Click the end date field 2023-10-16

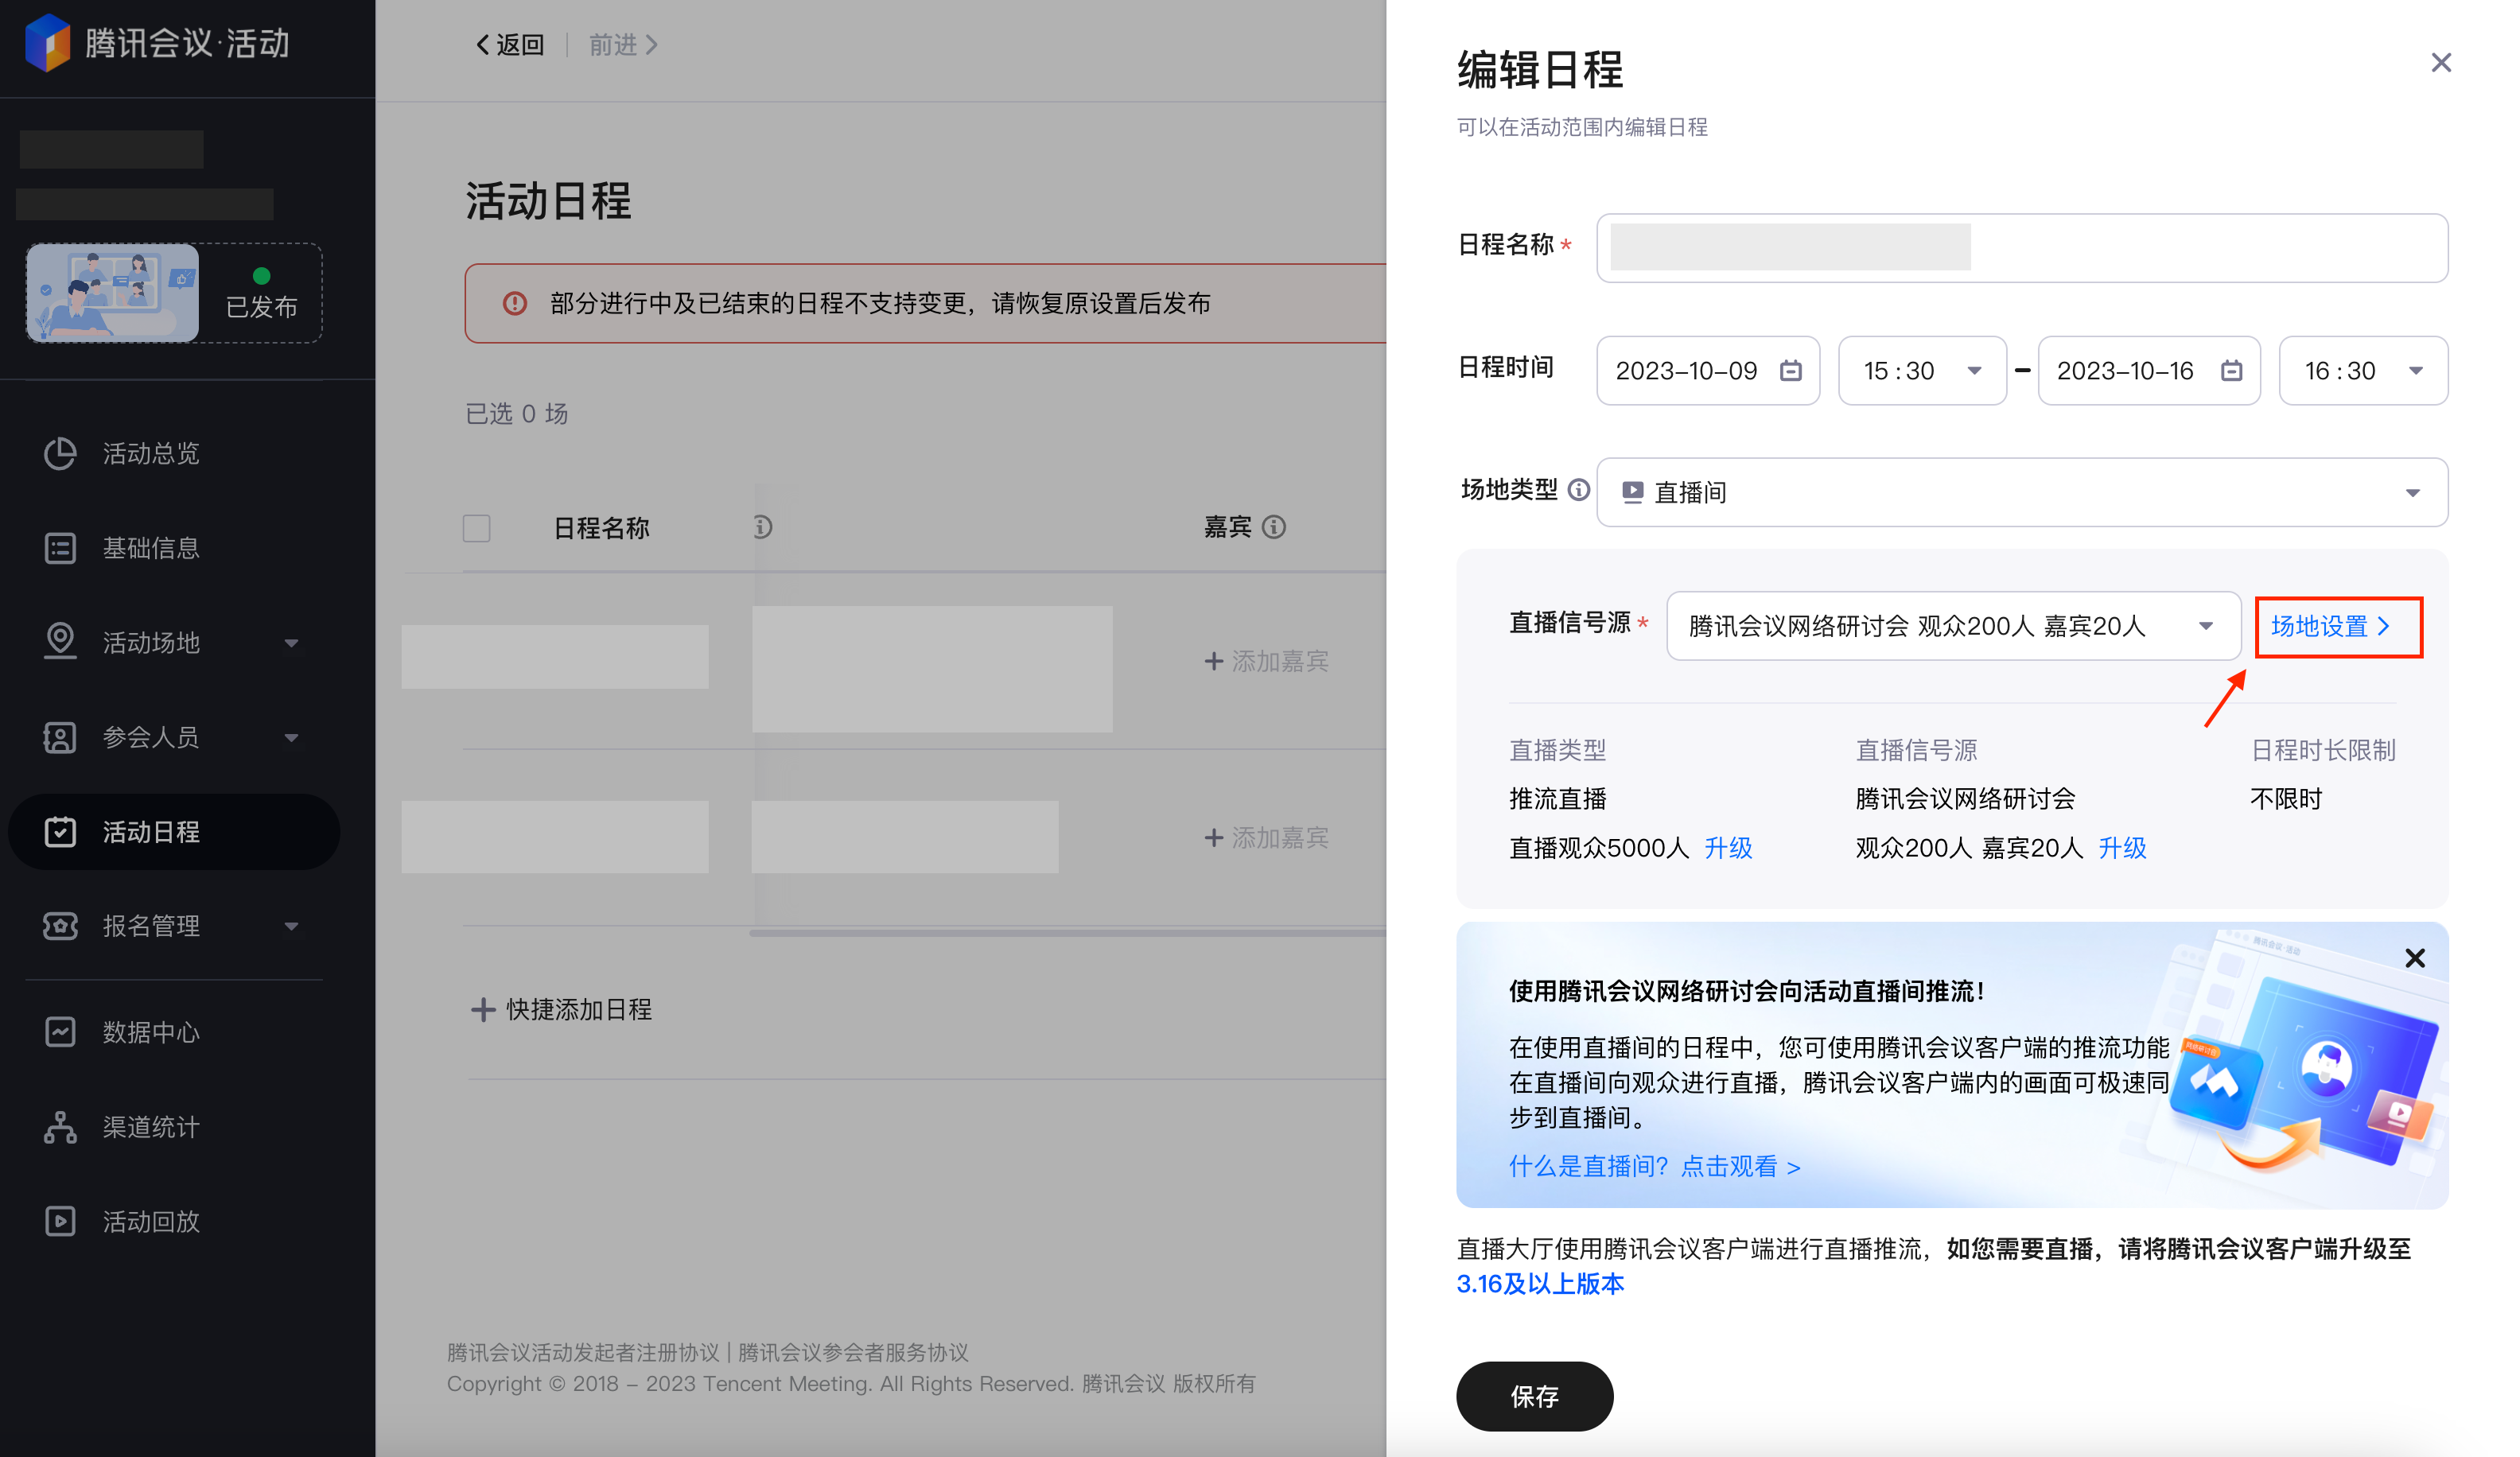point(2148,371)
